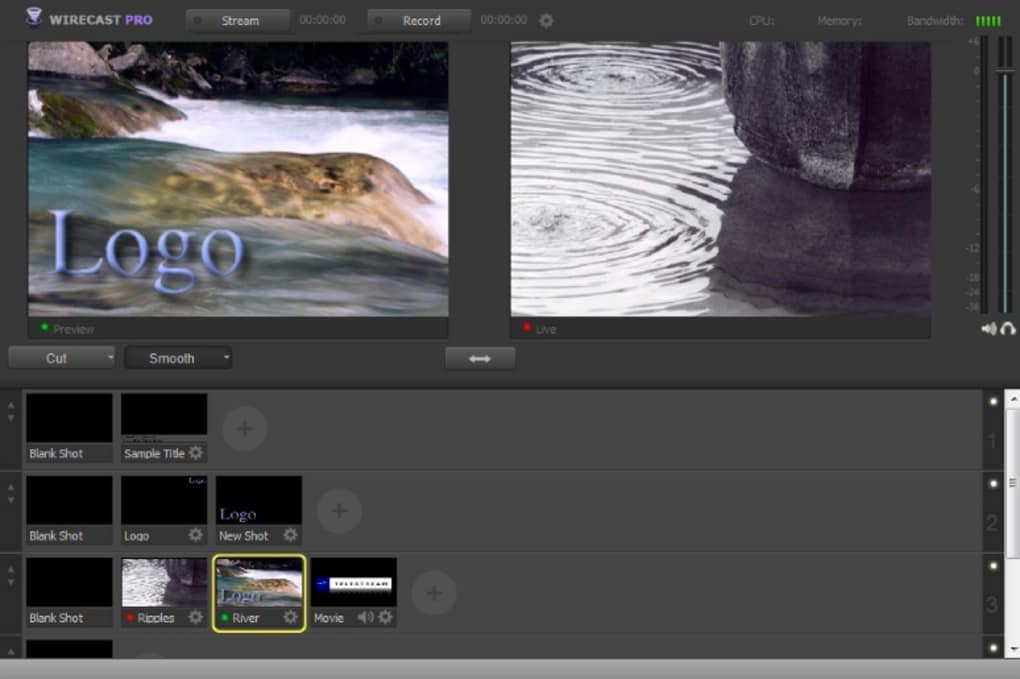Adjust the master volume slider

(x=1005, y=70)
